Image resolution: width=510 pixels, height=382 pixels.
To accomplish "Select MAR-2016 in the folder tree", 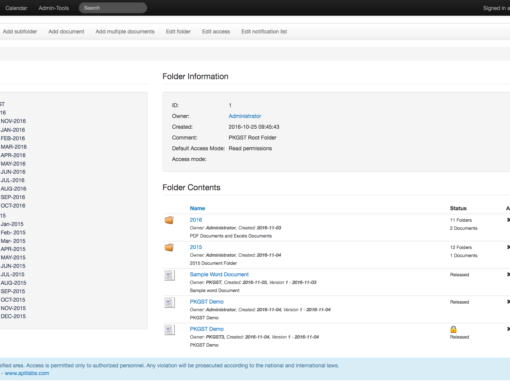I will point(14,147).
